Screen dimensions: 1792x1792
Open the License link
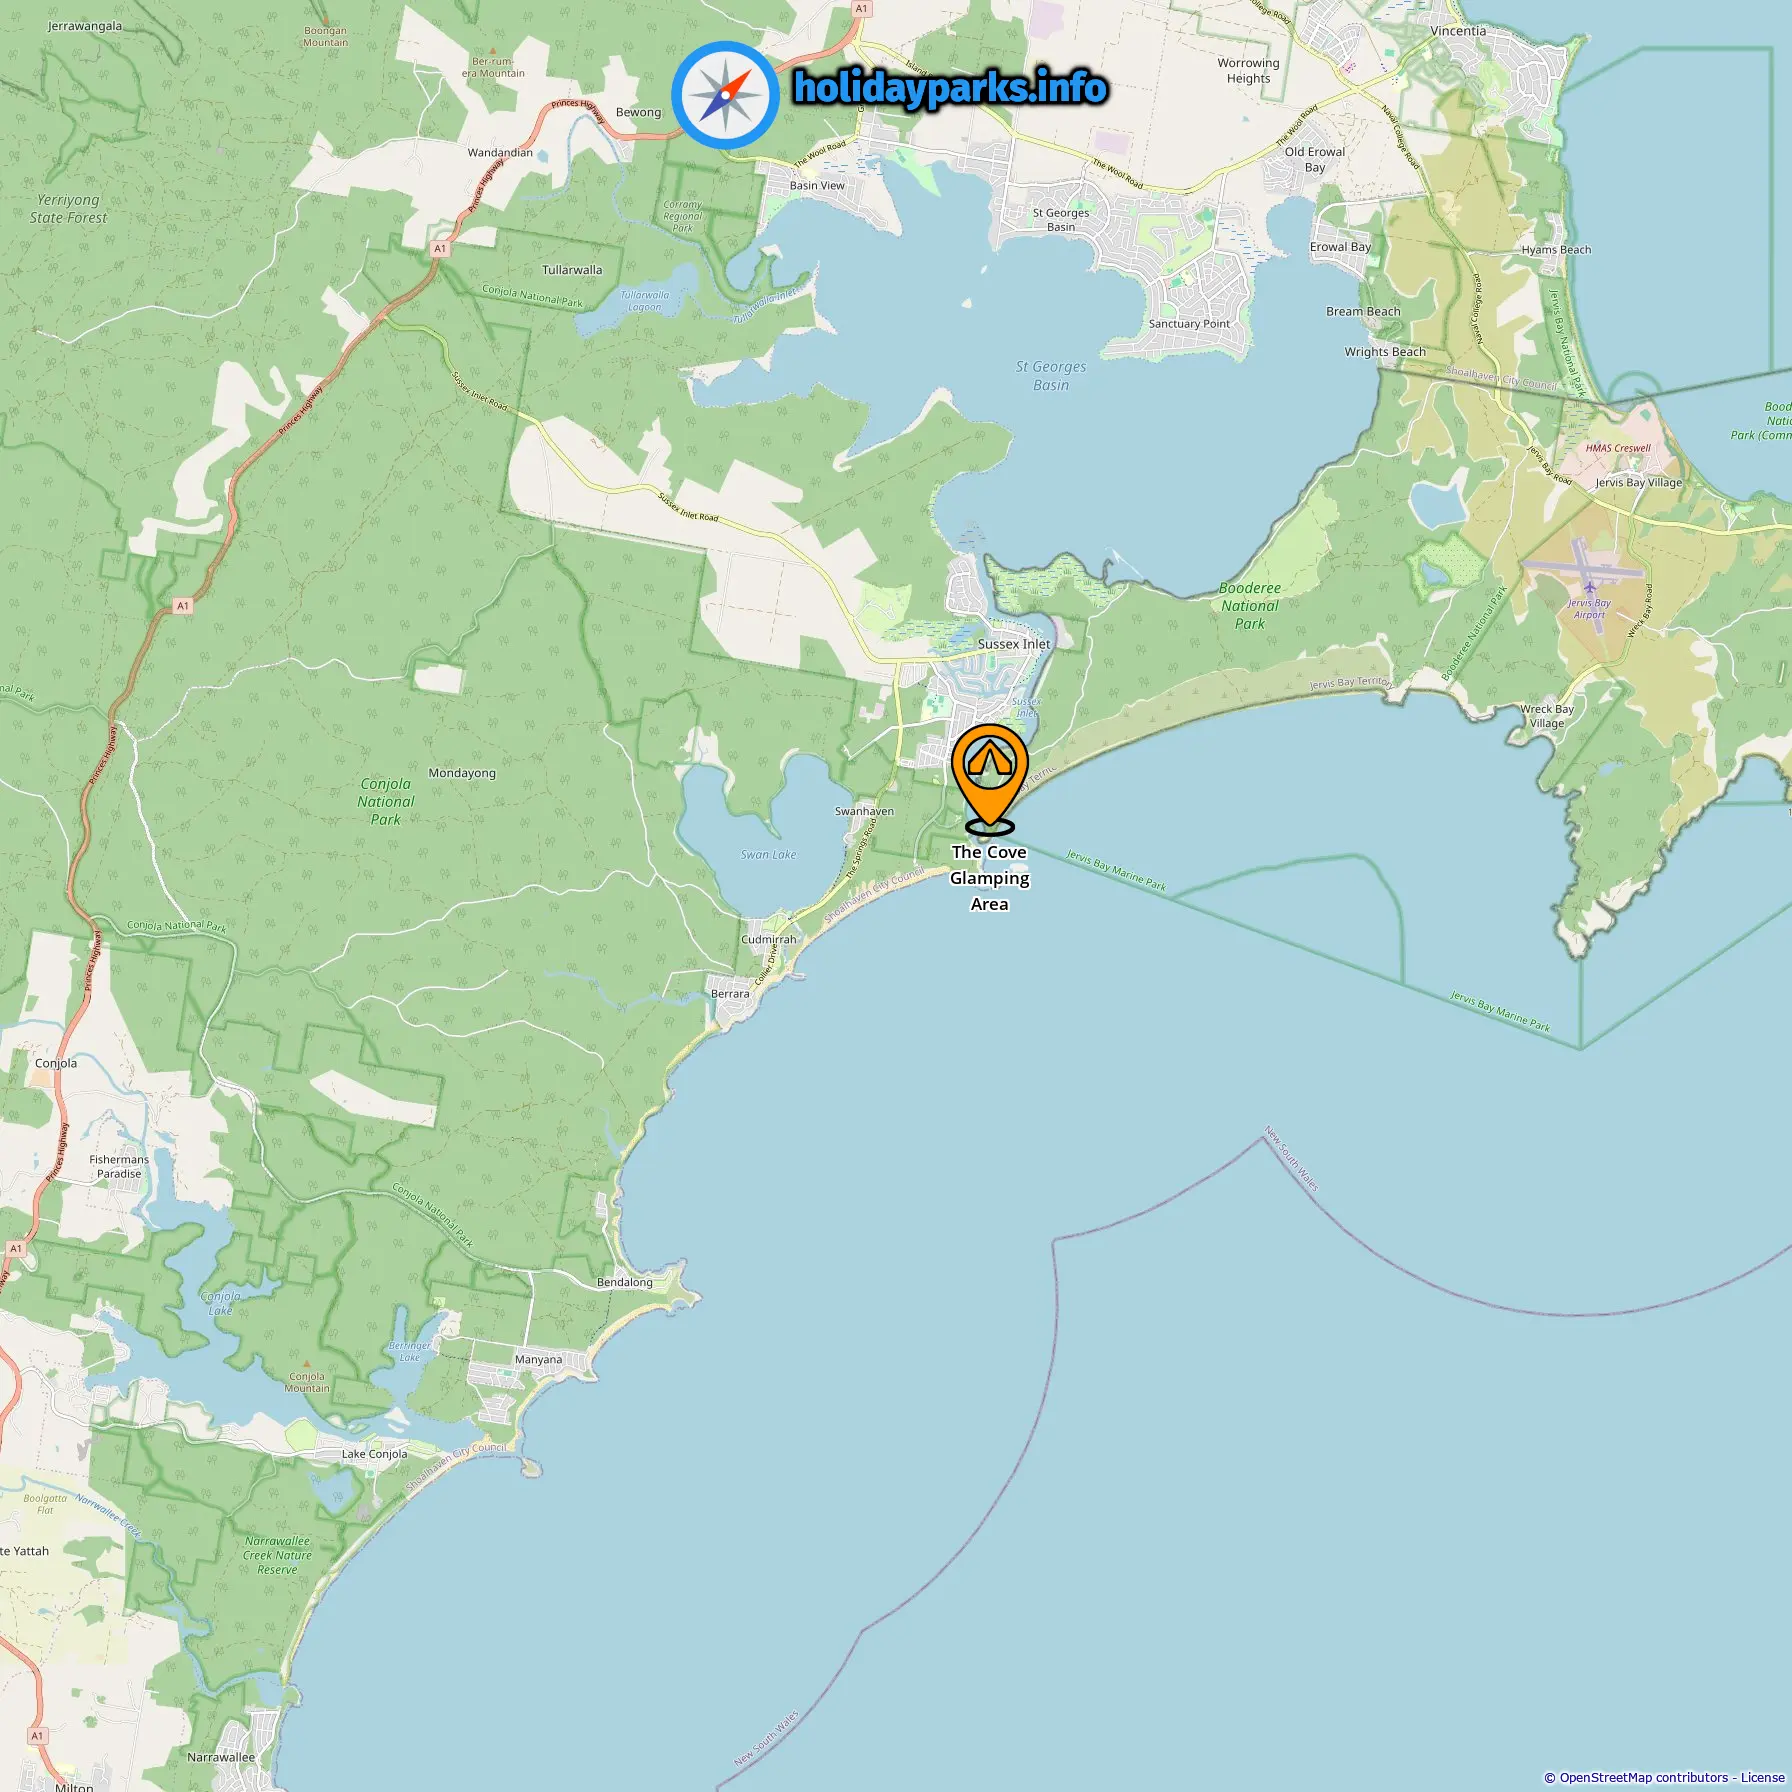point(1762,1777)
